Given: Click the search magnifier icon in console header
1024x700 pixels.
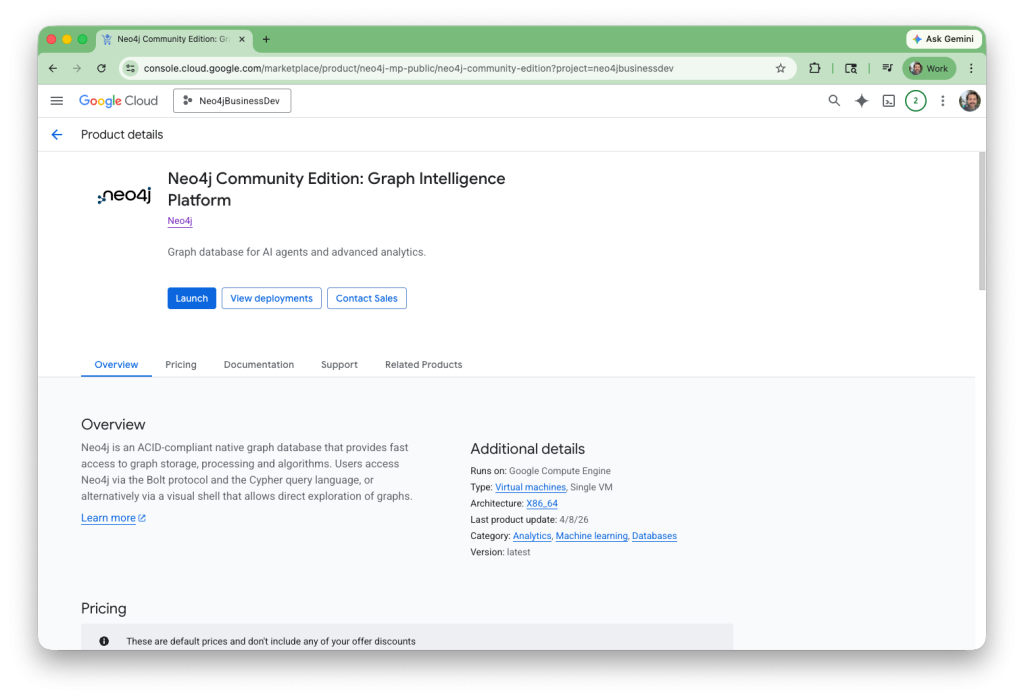Looking at the screenshot, I should 834,101.
